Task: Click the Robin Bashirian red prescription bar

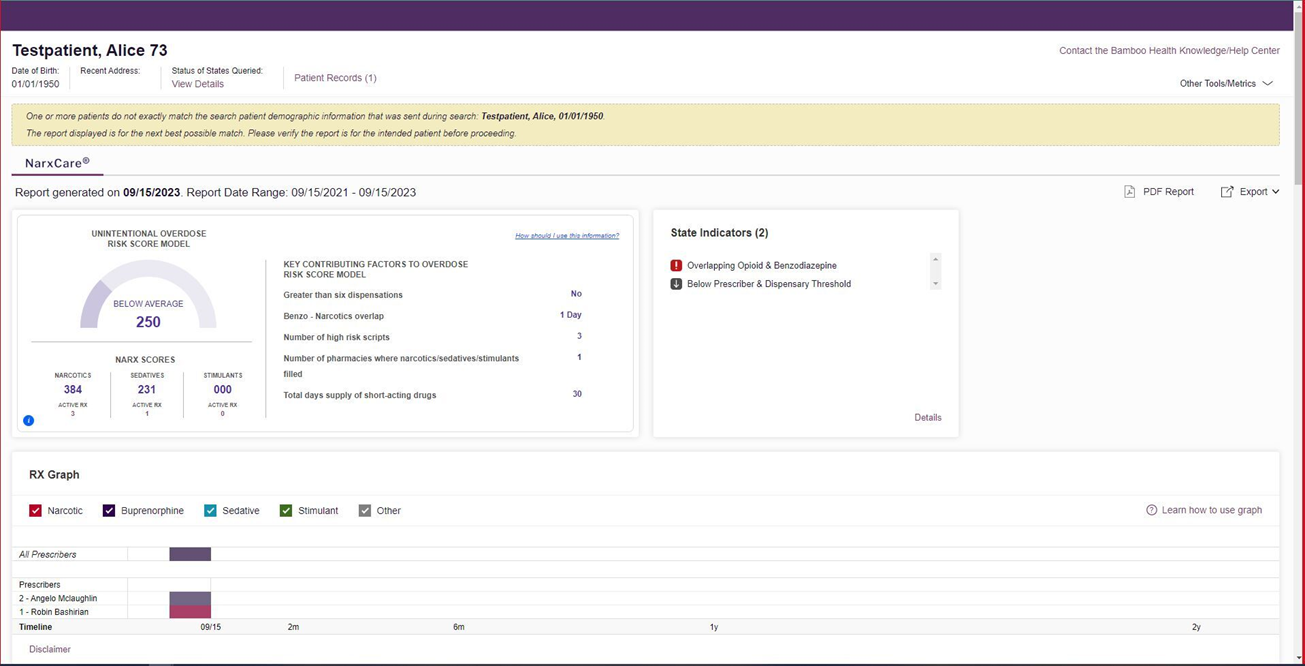Action: click(x=190, y=612)
